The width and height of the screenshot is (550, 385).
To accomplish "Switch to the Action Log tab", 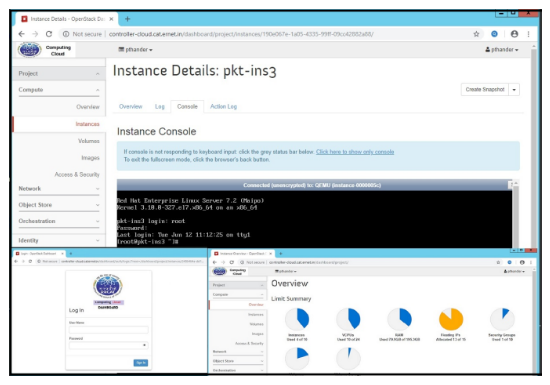I will click(x=223, y=107).
